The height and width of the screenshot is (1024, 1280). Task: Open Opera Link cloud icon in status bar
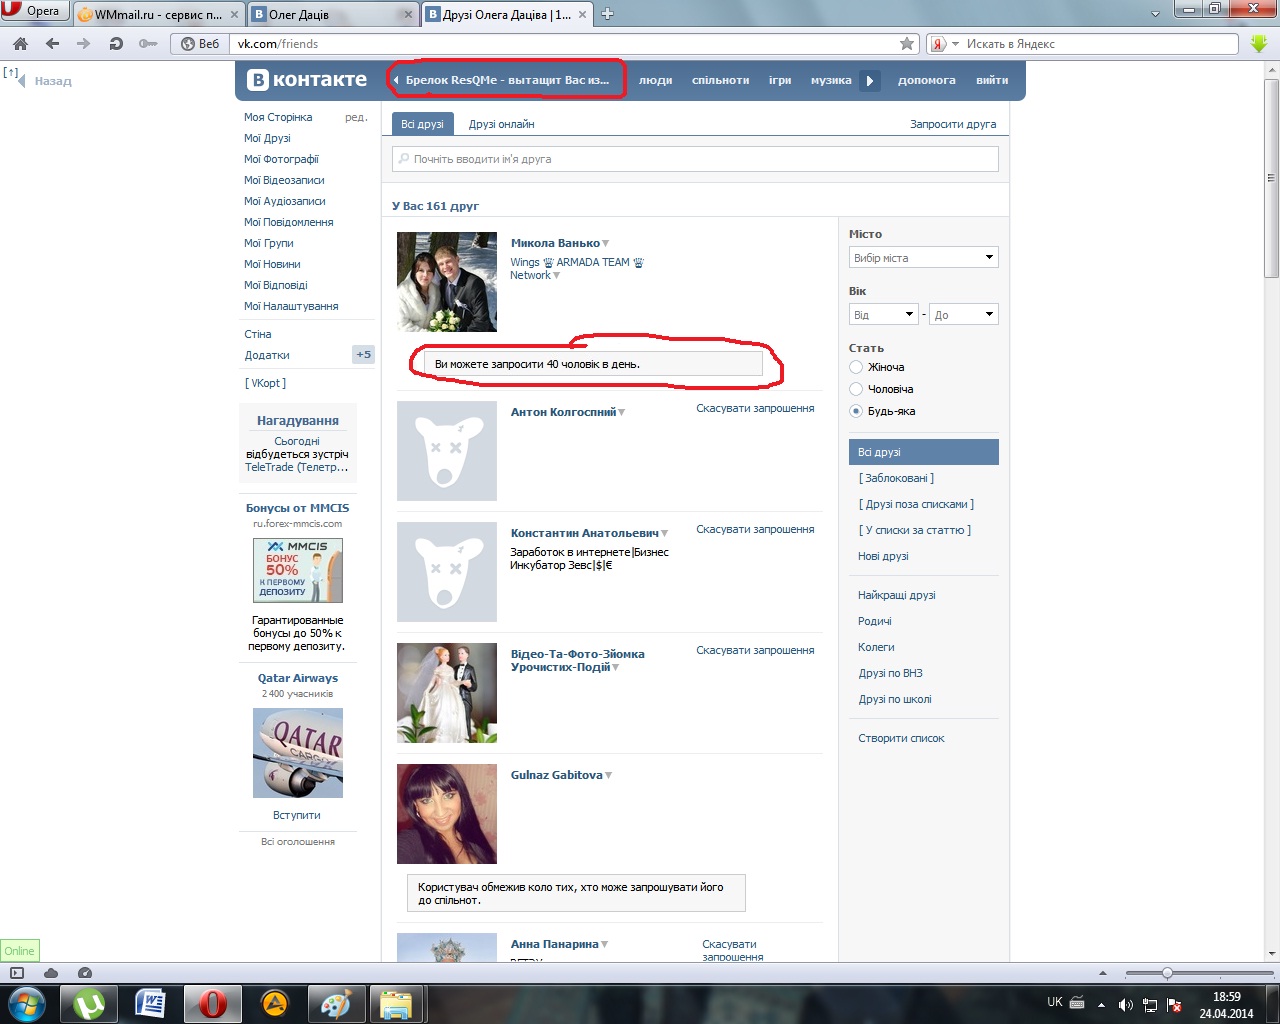51,973
